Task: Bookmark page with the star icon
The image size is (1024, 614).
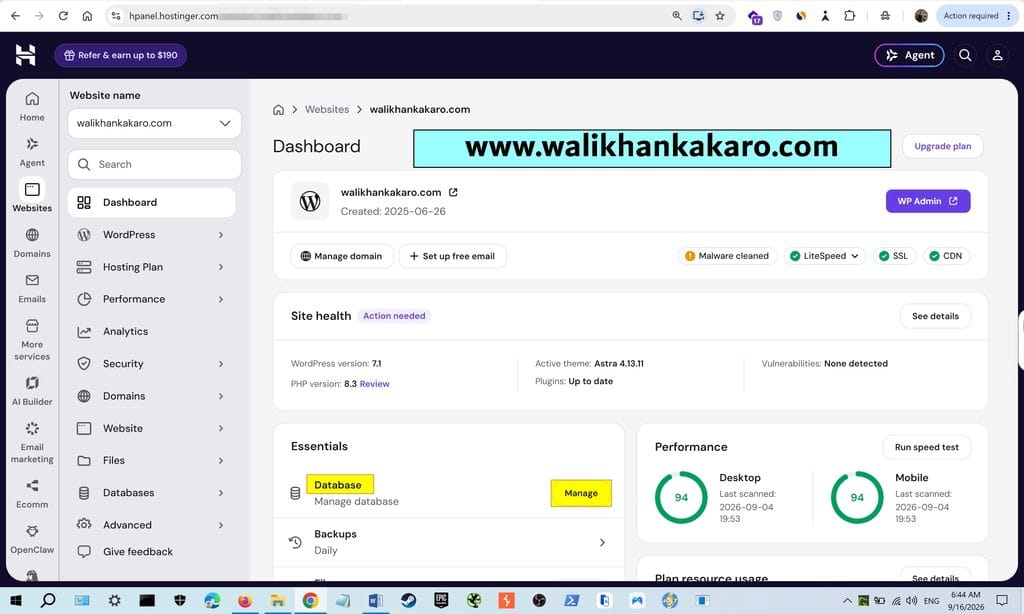Action: point(720,16)
